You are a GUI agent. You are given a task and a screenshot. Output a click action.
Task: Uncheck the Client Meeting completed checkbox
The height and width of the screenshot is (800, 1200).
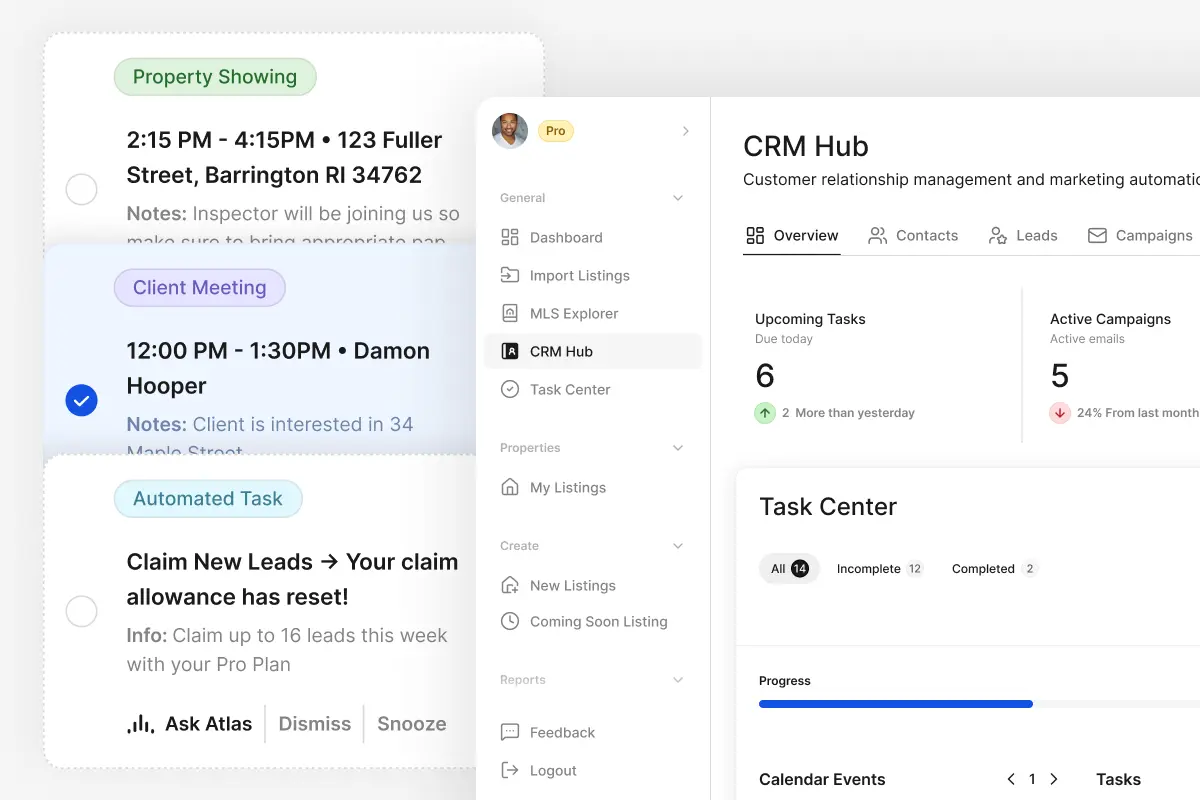tap(81, 400)
